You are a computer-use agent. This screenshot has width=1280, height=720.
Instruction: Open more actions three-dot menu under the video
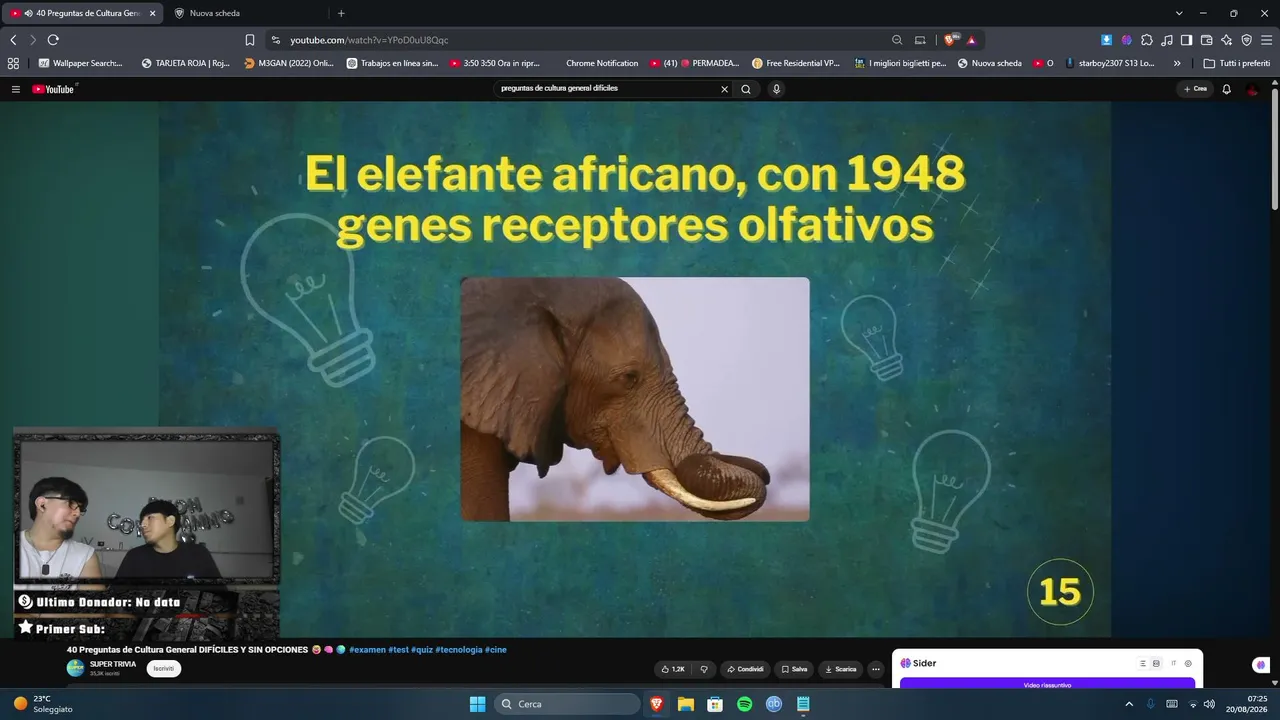pyautogui.click(x=876, y=669)
